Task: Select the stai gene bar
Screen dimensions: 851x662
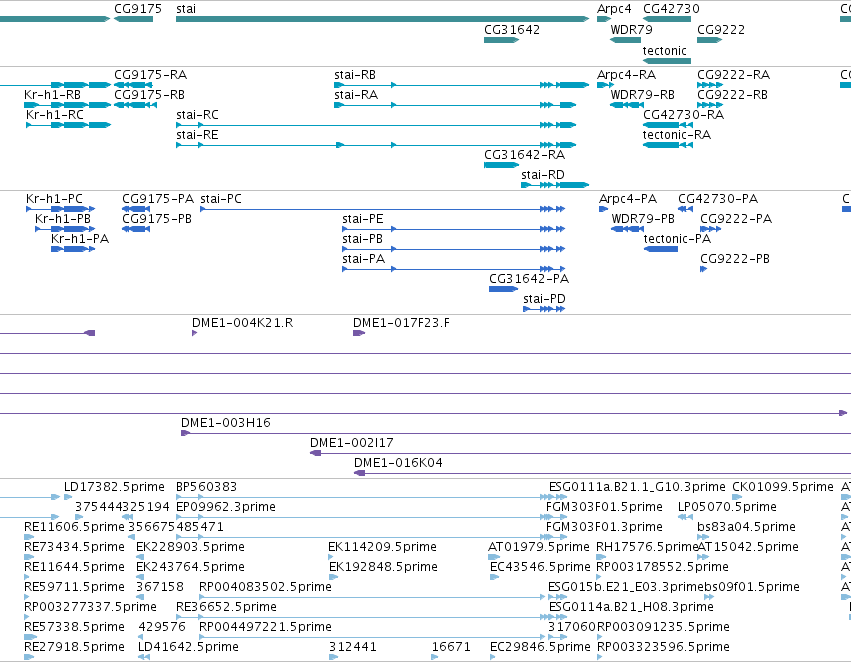Action: 382,19
